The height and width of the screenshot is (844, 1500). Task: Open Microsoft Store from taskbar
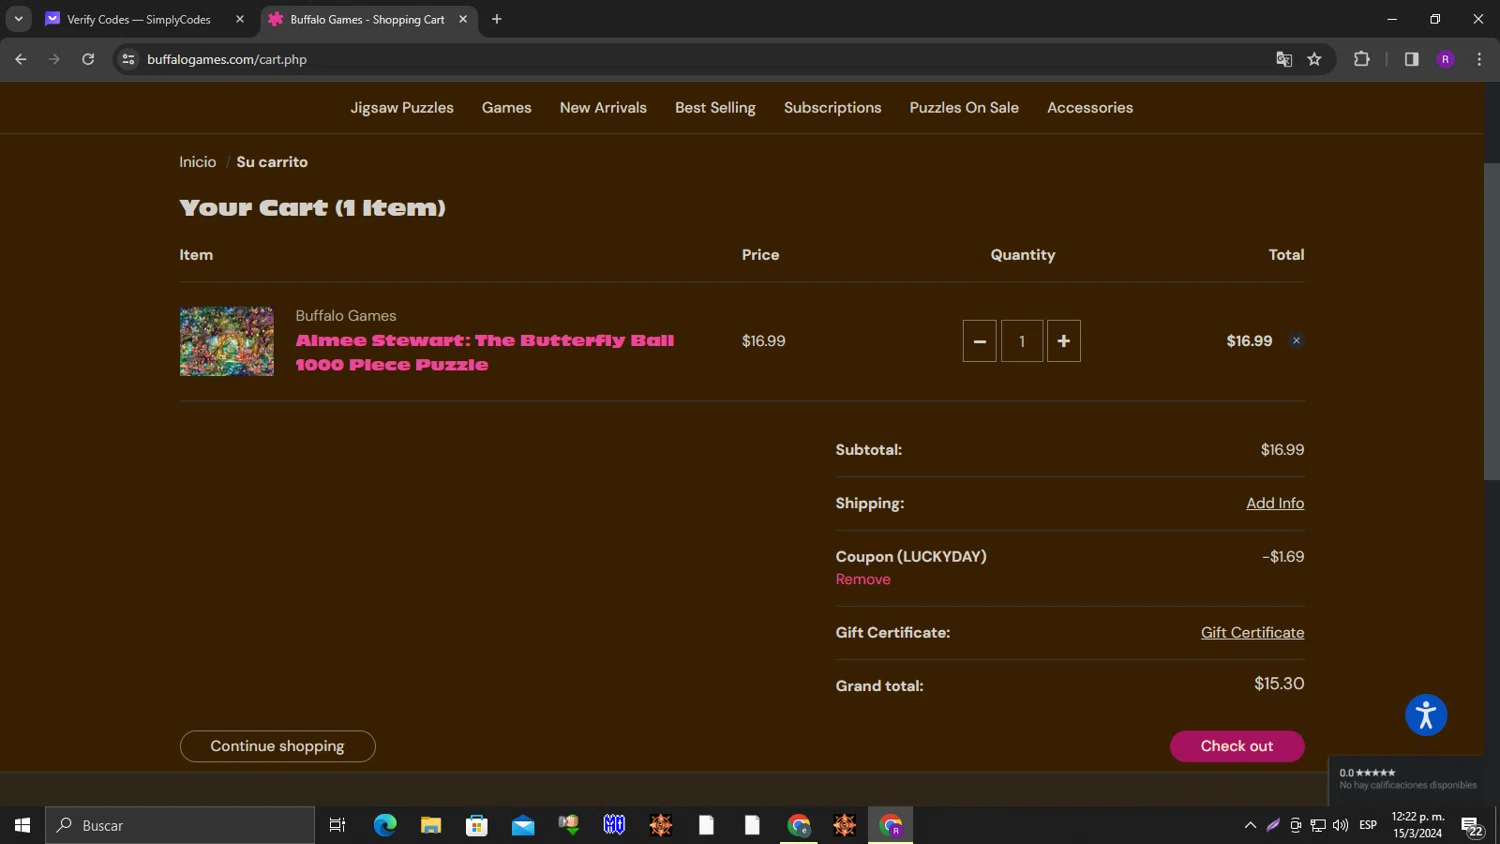tap(477, 825)
